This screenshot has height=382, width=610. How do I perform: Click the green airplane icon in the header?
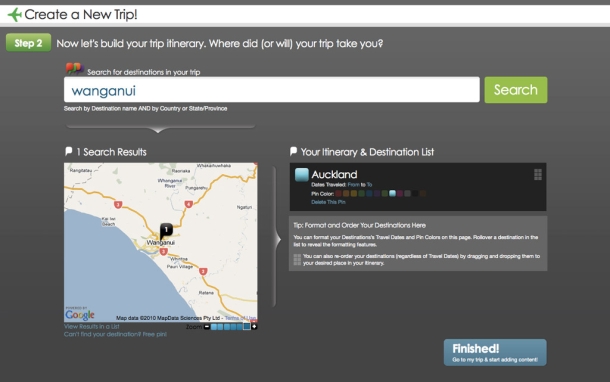point(15,15)
